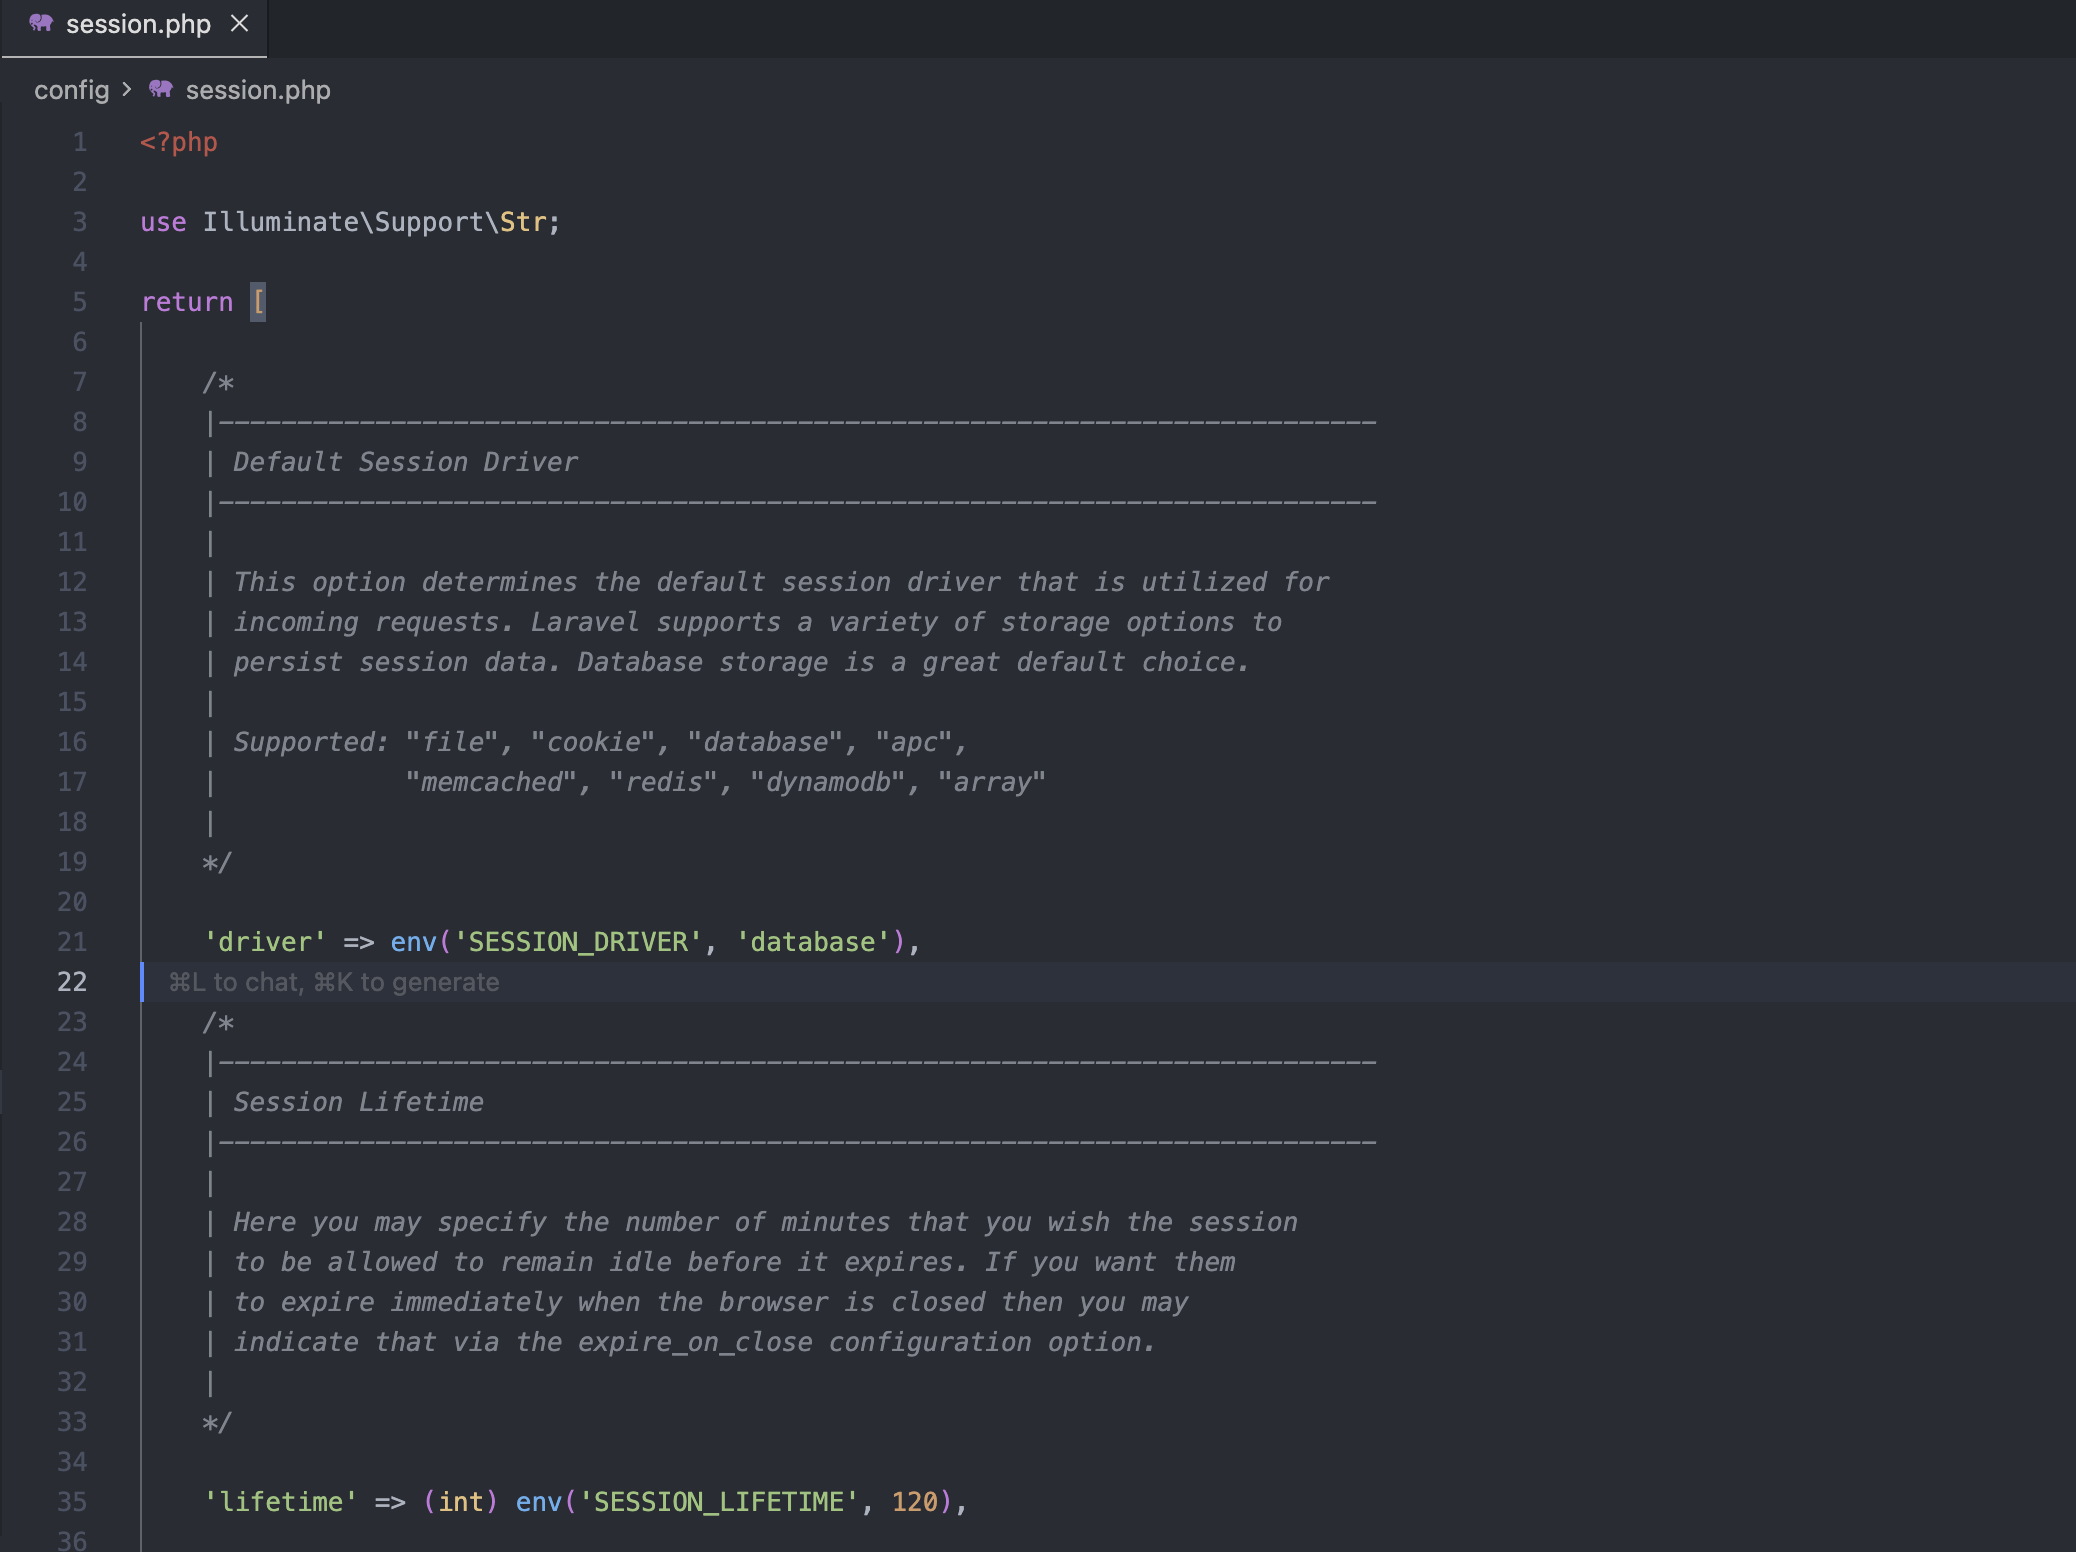Close the session.php tab
Viewport: 2076px width, 1552px height.
(x=239, y=23)
